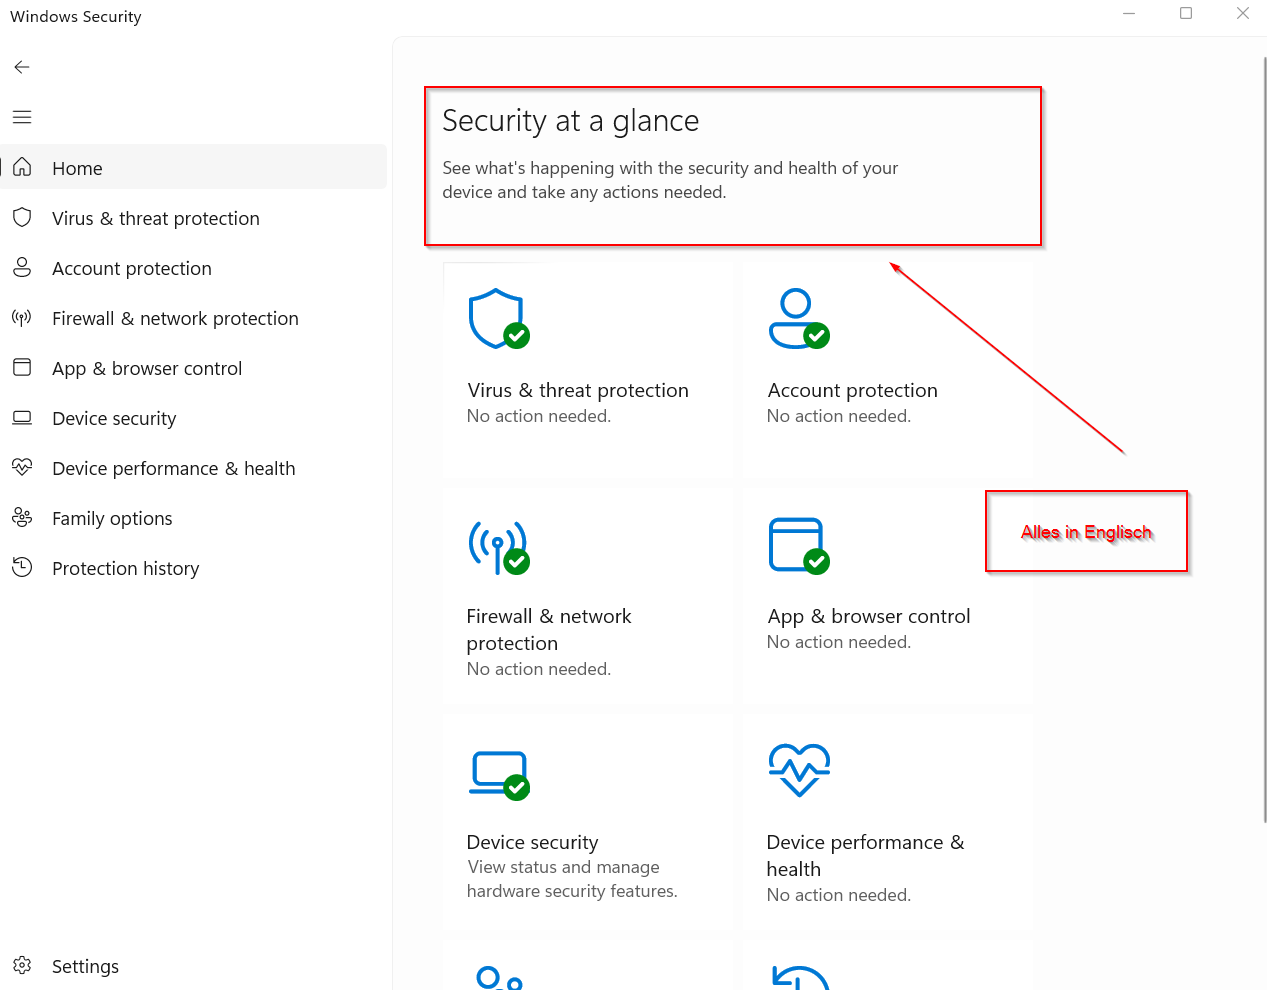
Task: Click the Account protection tile person icon
Action: pyautogui.click(x=798, y=319)
